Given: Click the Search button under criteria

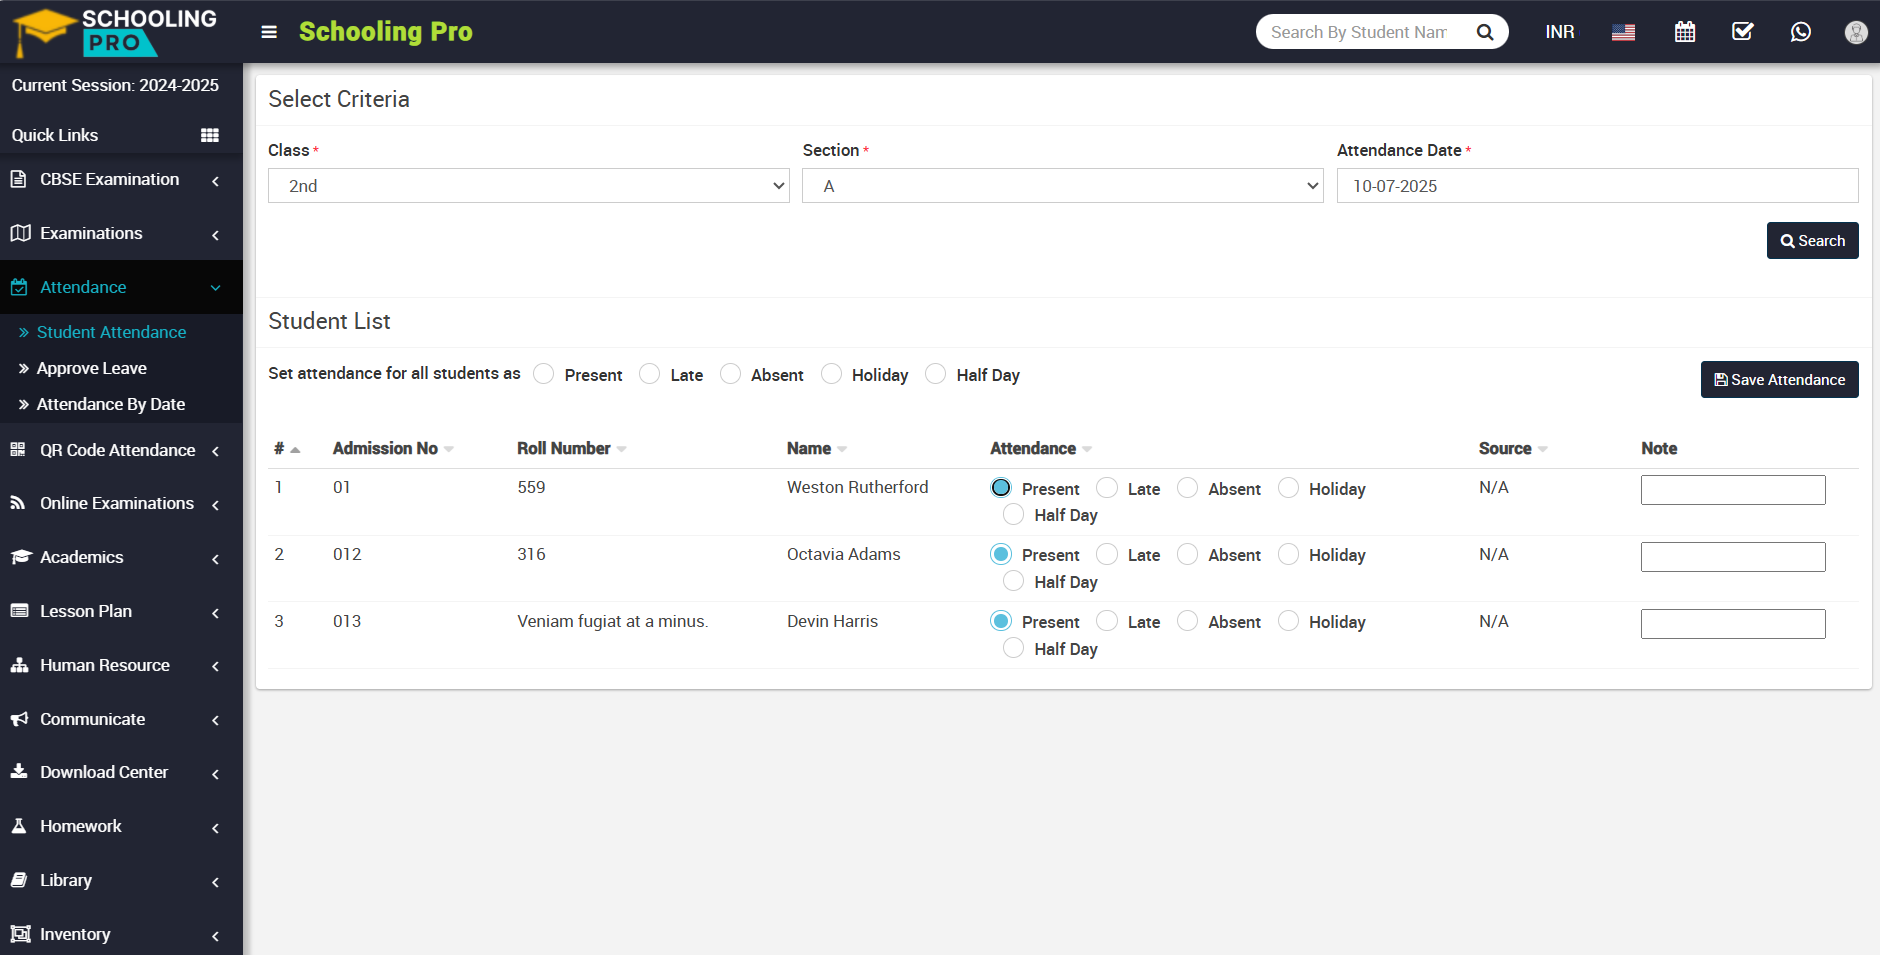Looking at the screenshot, I should tap(1812, 241).
